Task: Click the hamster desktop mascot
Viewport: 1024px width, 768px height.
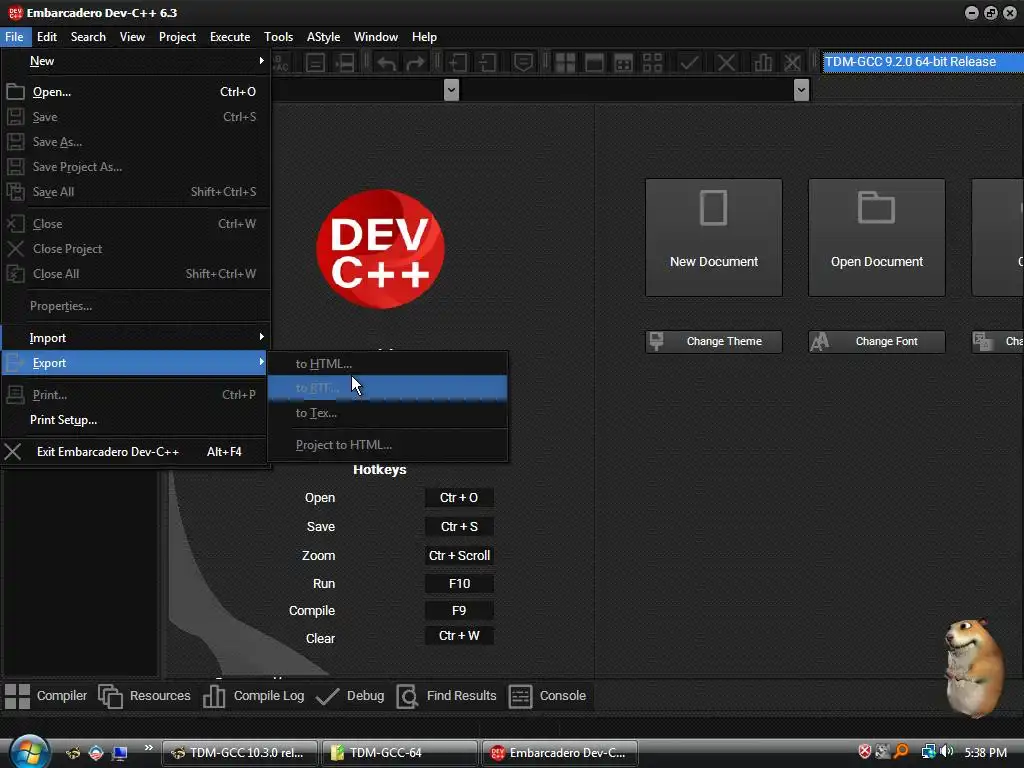Action: point(975,667)
